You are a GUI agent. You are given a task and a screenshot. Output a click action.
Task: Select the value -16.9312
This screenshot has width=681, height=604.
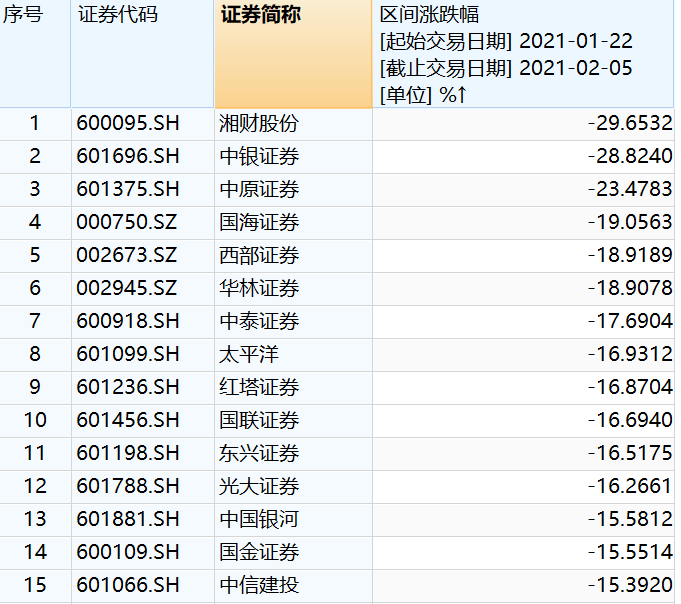pyautogui.click(x=630, y=354)
